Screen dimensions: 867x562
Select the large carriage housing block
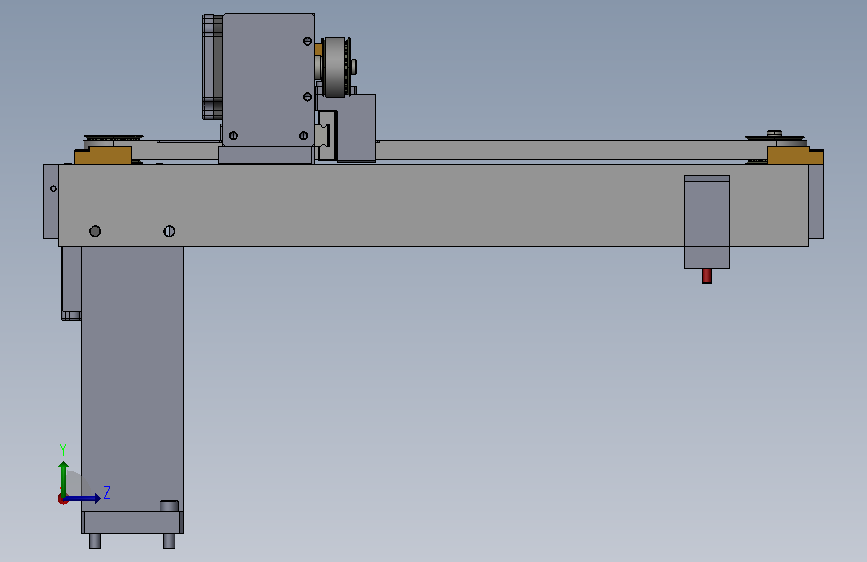tap(268, 80)
